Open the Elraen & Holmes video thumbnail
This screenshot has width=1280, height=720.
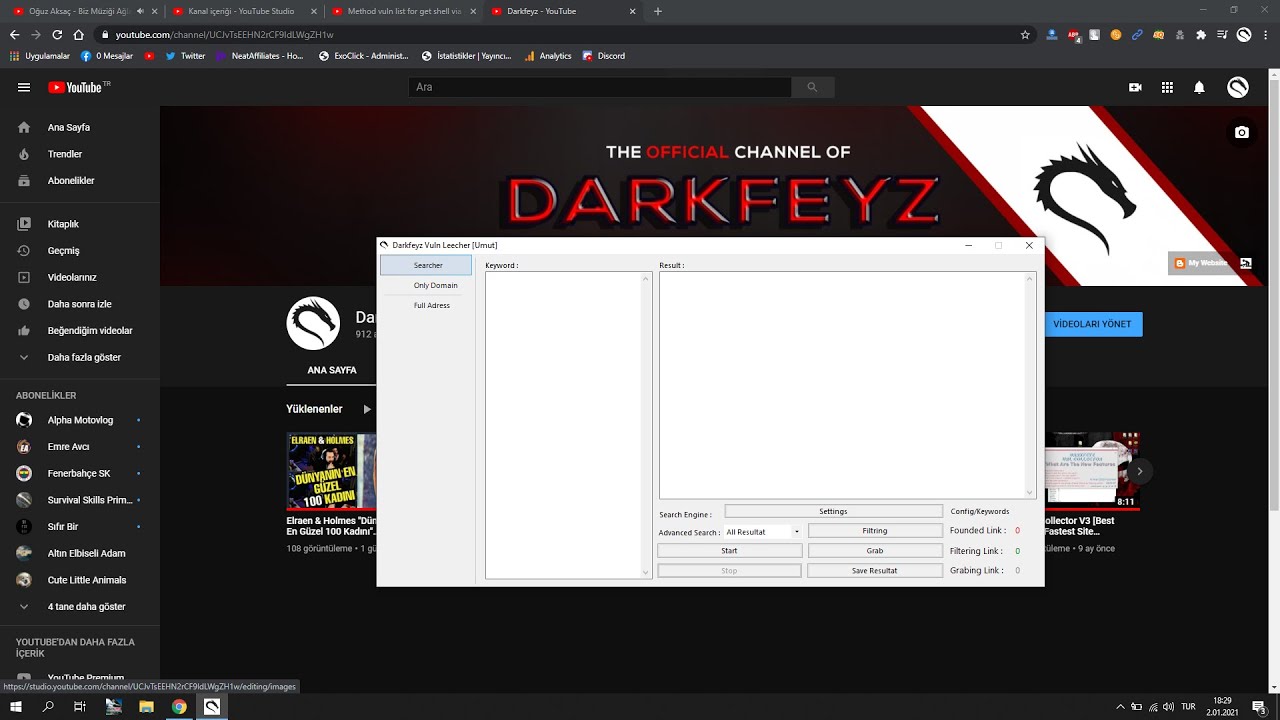(x=331, y=471)
